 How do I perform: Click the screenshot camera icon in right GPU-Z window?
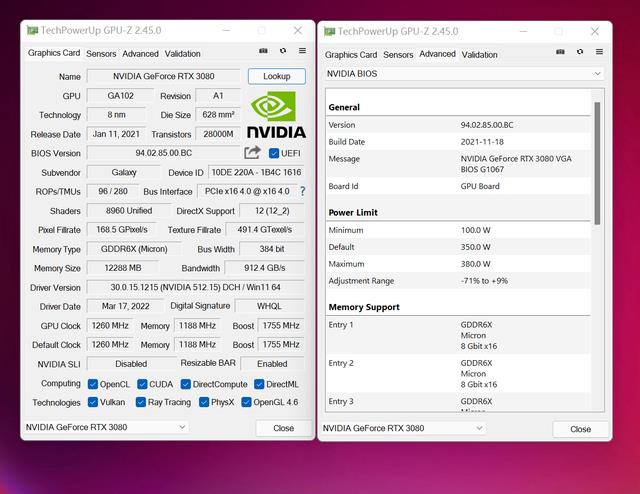click(560, 52)
